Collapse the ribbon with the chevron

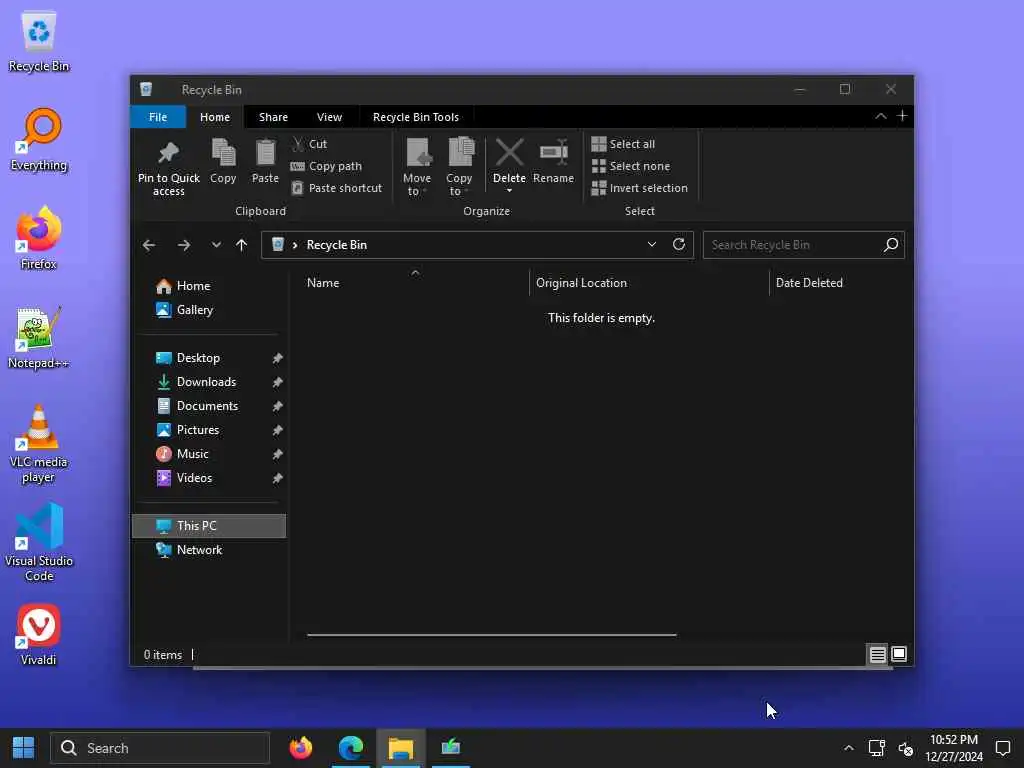(x=880, y=116)
